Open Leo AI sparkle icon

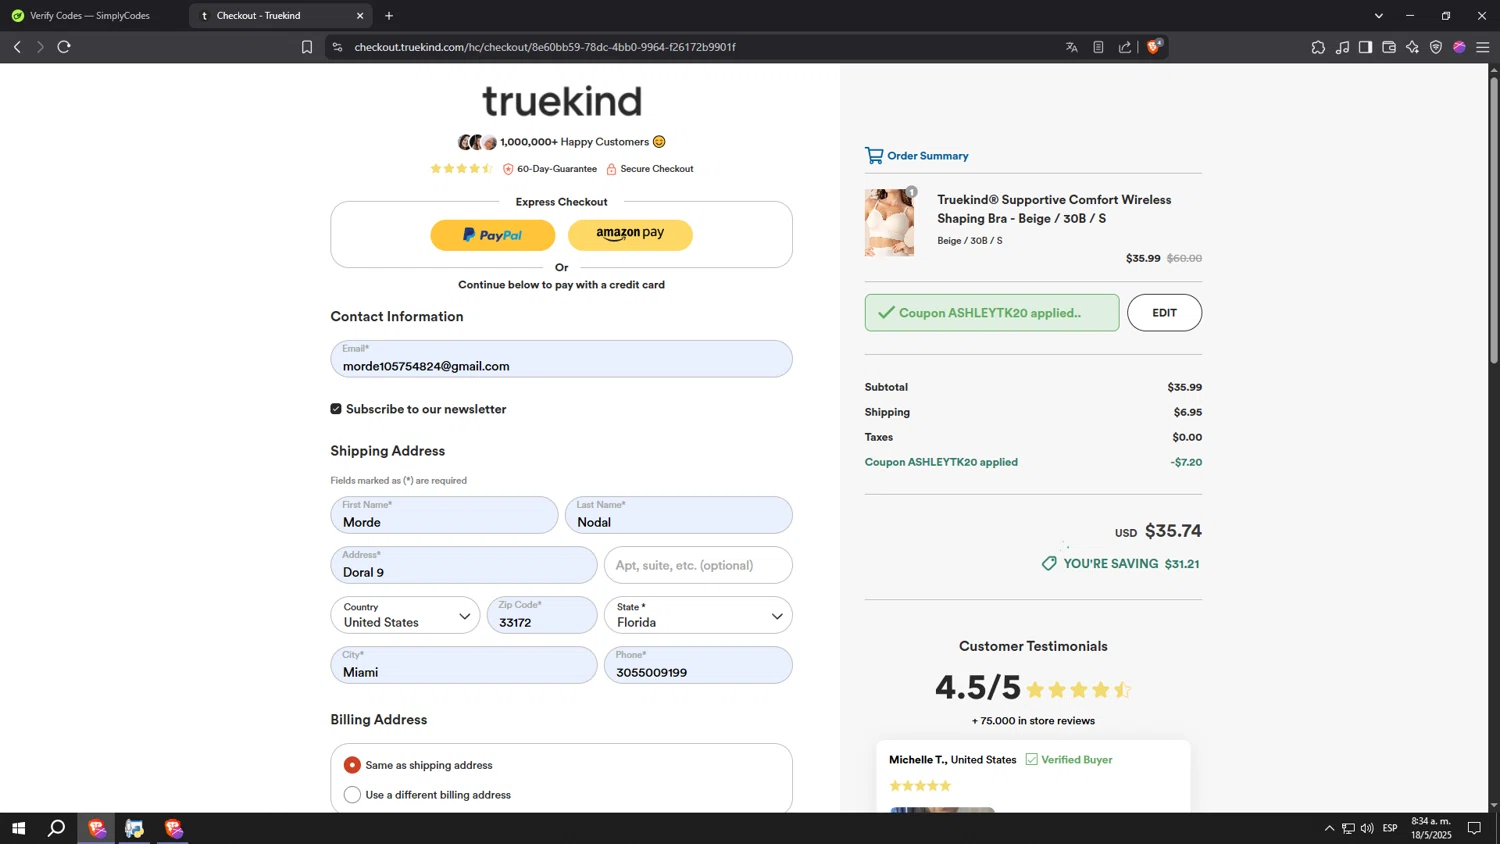[1412, 47]
